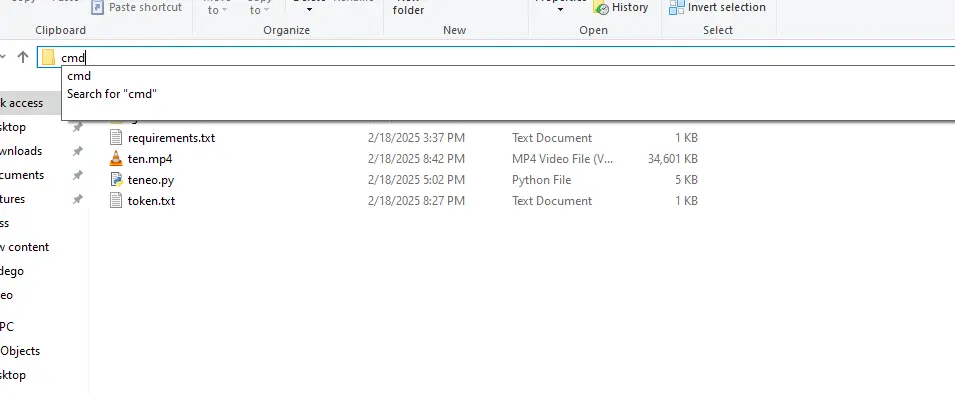Image resolution: width=955 pixels, height=394 pixels.
Task: Open Documents in the navigation pane
Action: (22, 175)
